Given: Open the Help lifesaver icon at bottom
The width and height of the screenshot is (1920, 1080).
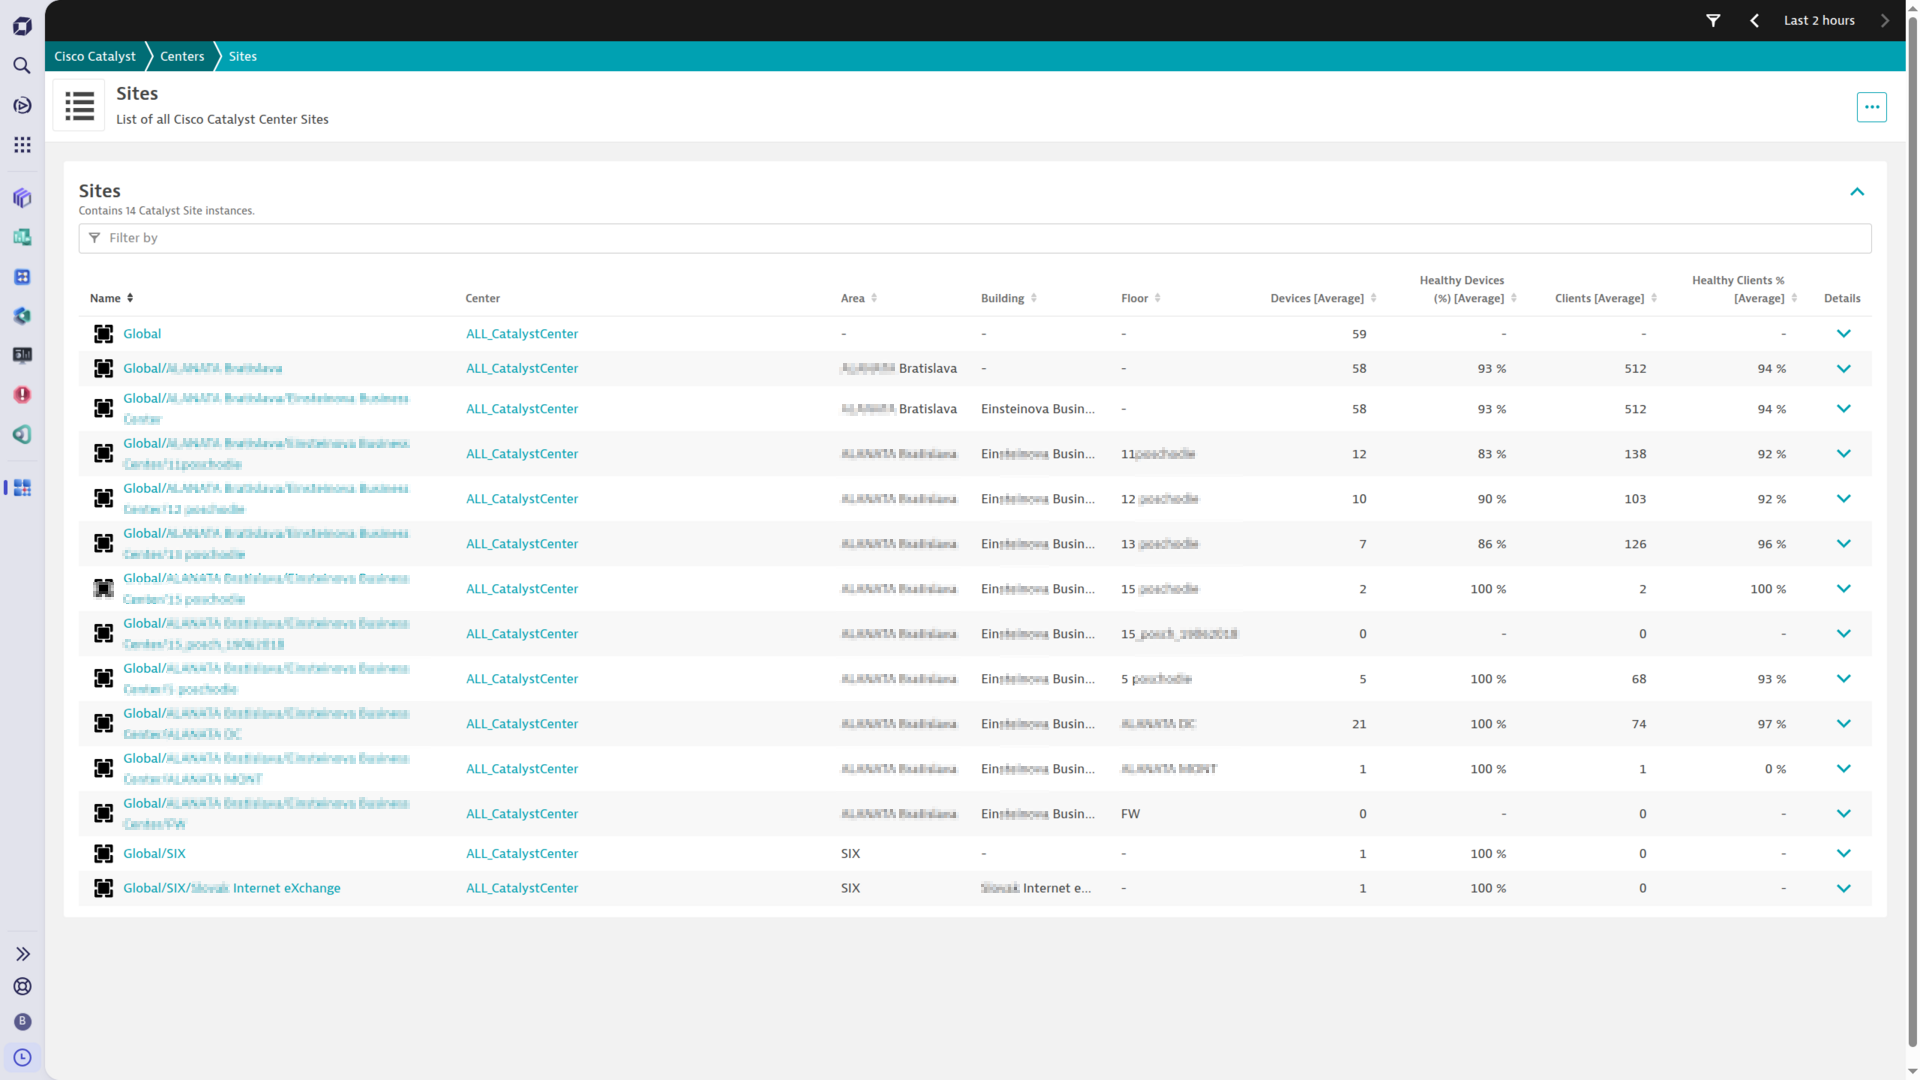Looking at the screenshot, I should [22, 987].
